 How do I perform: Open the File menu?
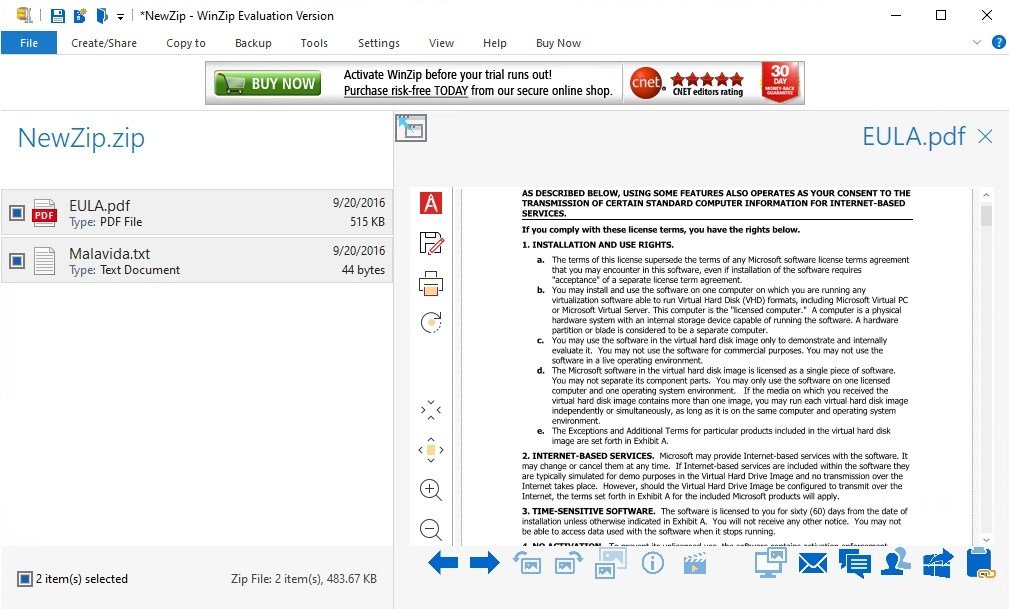pos(29,43)
